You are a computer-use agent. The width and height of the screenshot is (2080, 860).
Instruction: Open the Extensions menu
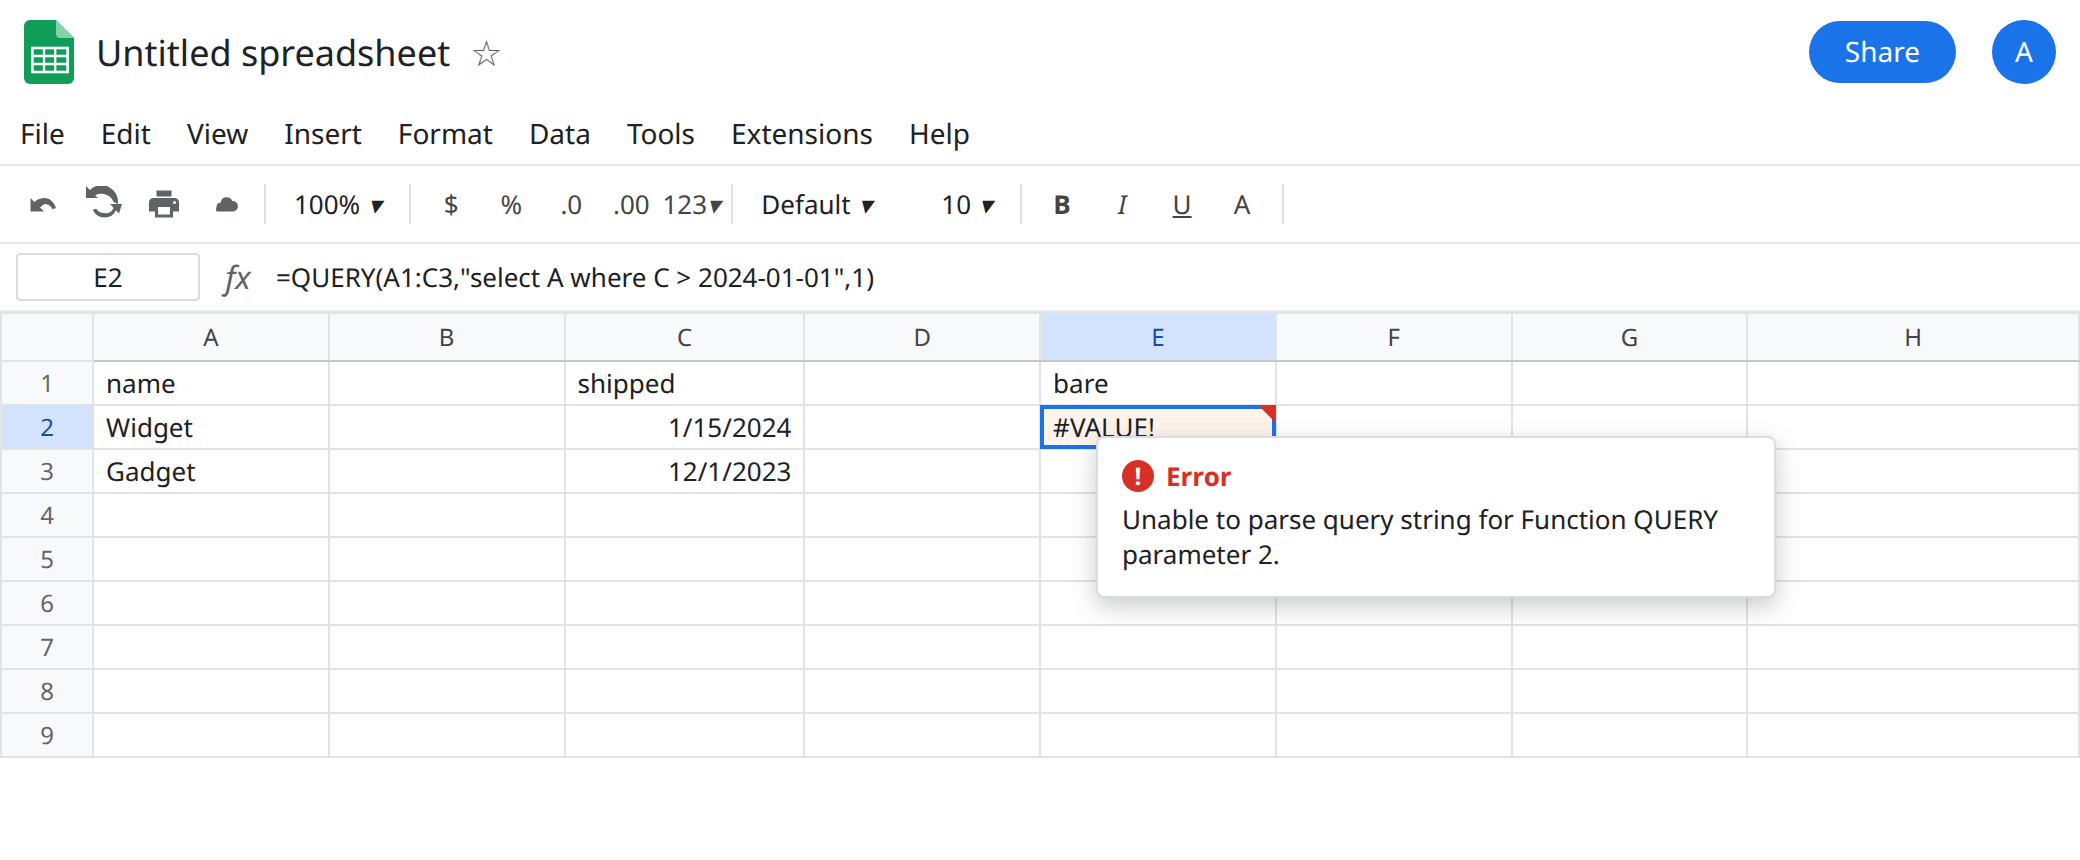click(x=802, y=134)
